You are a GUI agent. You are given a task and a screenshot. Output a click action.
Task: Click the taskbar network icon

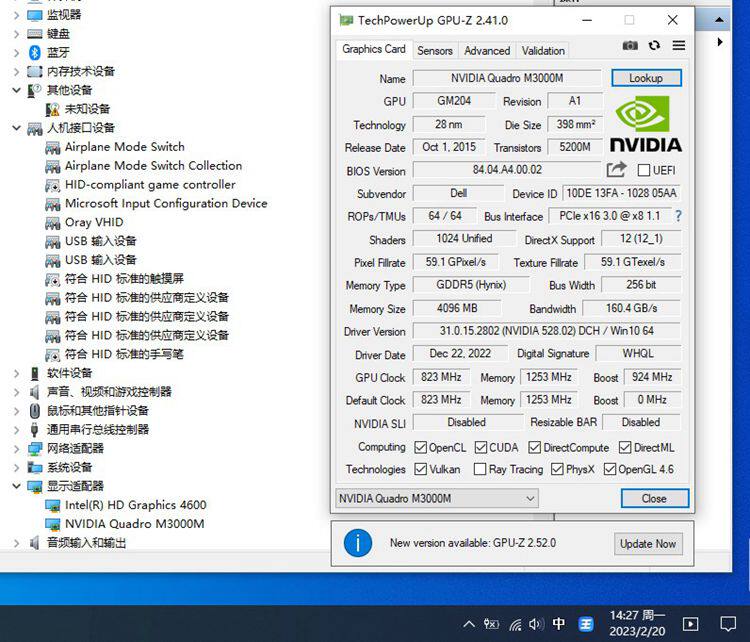coord(515,624)
